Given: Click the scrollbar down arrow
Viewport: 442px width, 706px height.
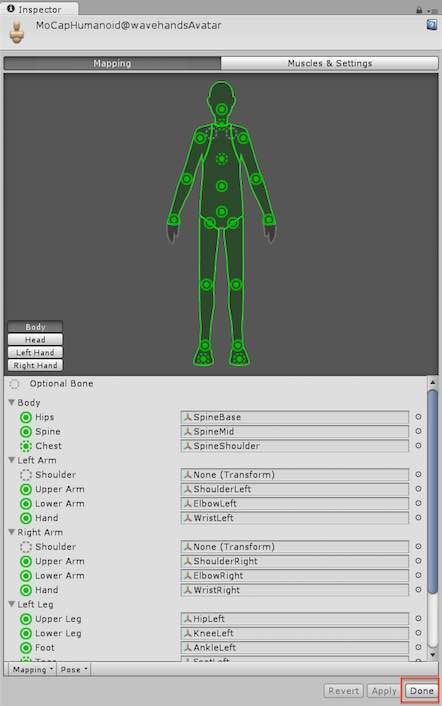Looking at the screenshot, I should click(433, 655).
